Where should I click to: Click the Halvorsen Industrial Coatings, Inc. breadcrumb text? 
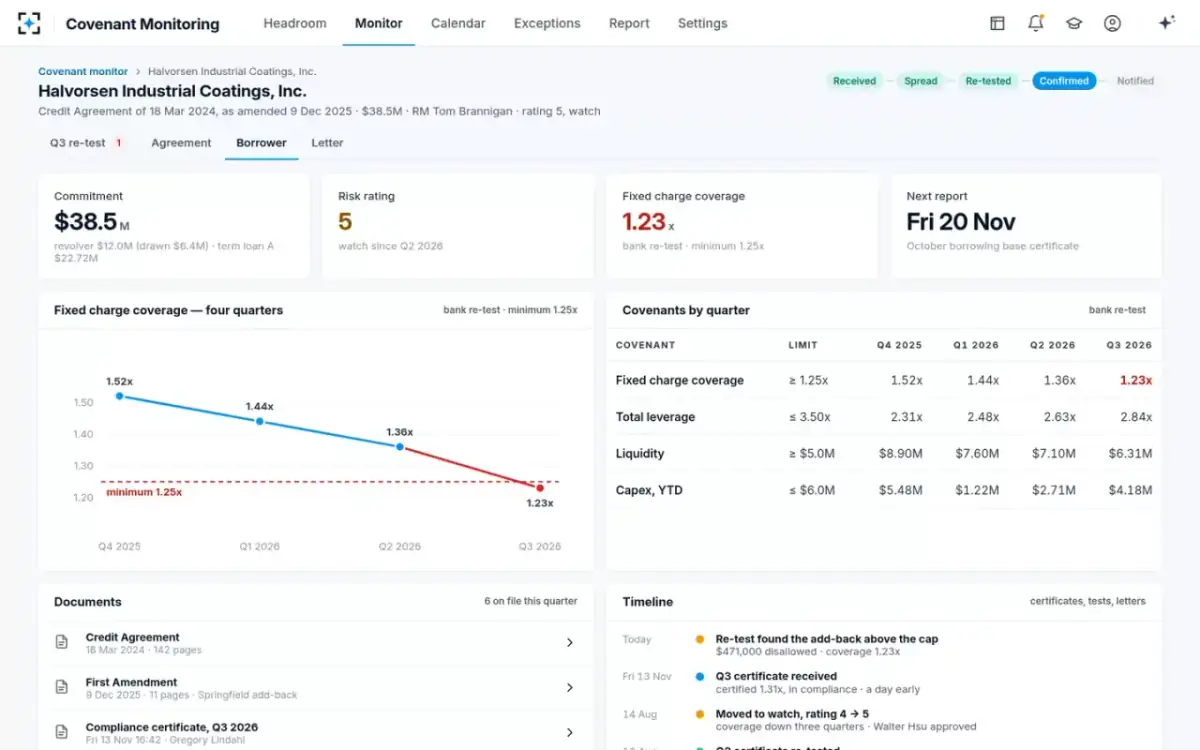(232, 72)
